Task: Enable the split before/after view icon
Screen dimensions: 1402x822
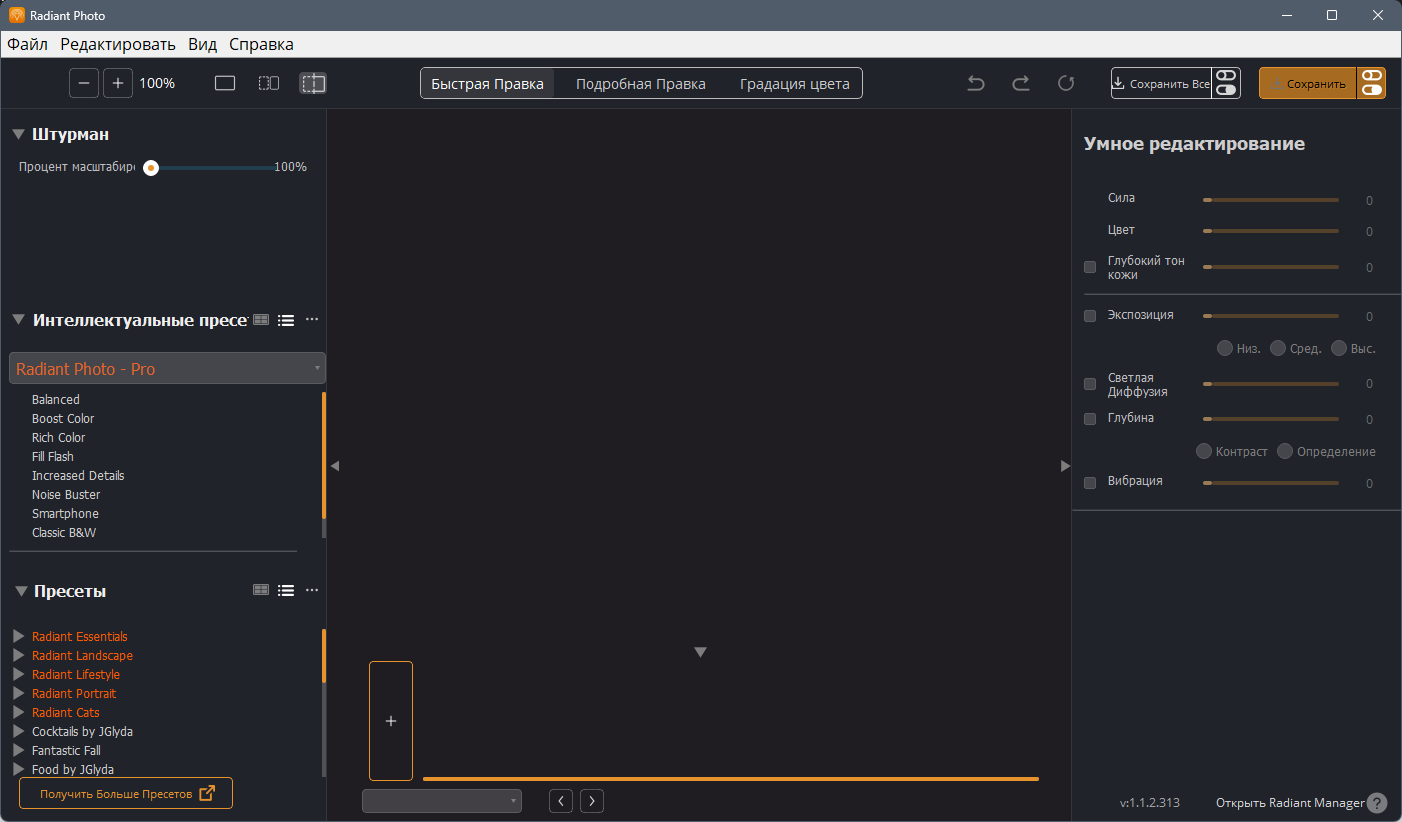Action: tap(312, 83)
